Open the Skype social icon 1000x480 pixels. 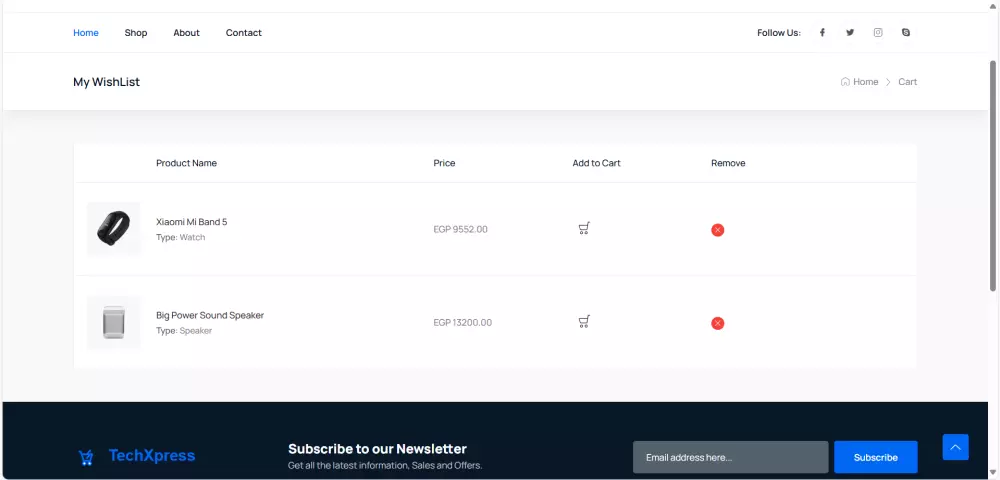(906, 33)
